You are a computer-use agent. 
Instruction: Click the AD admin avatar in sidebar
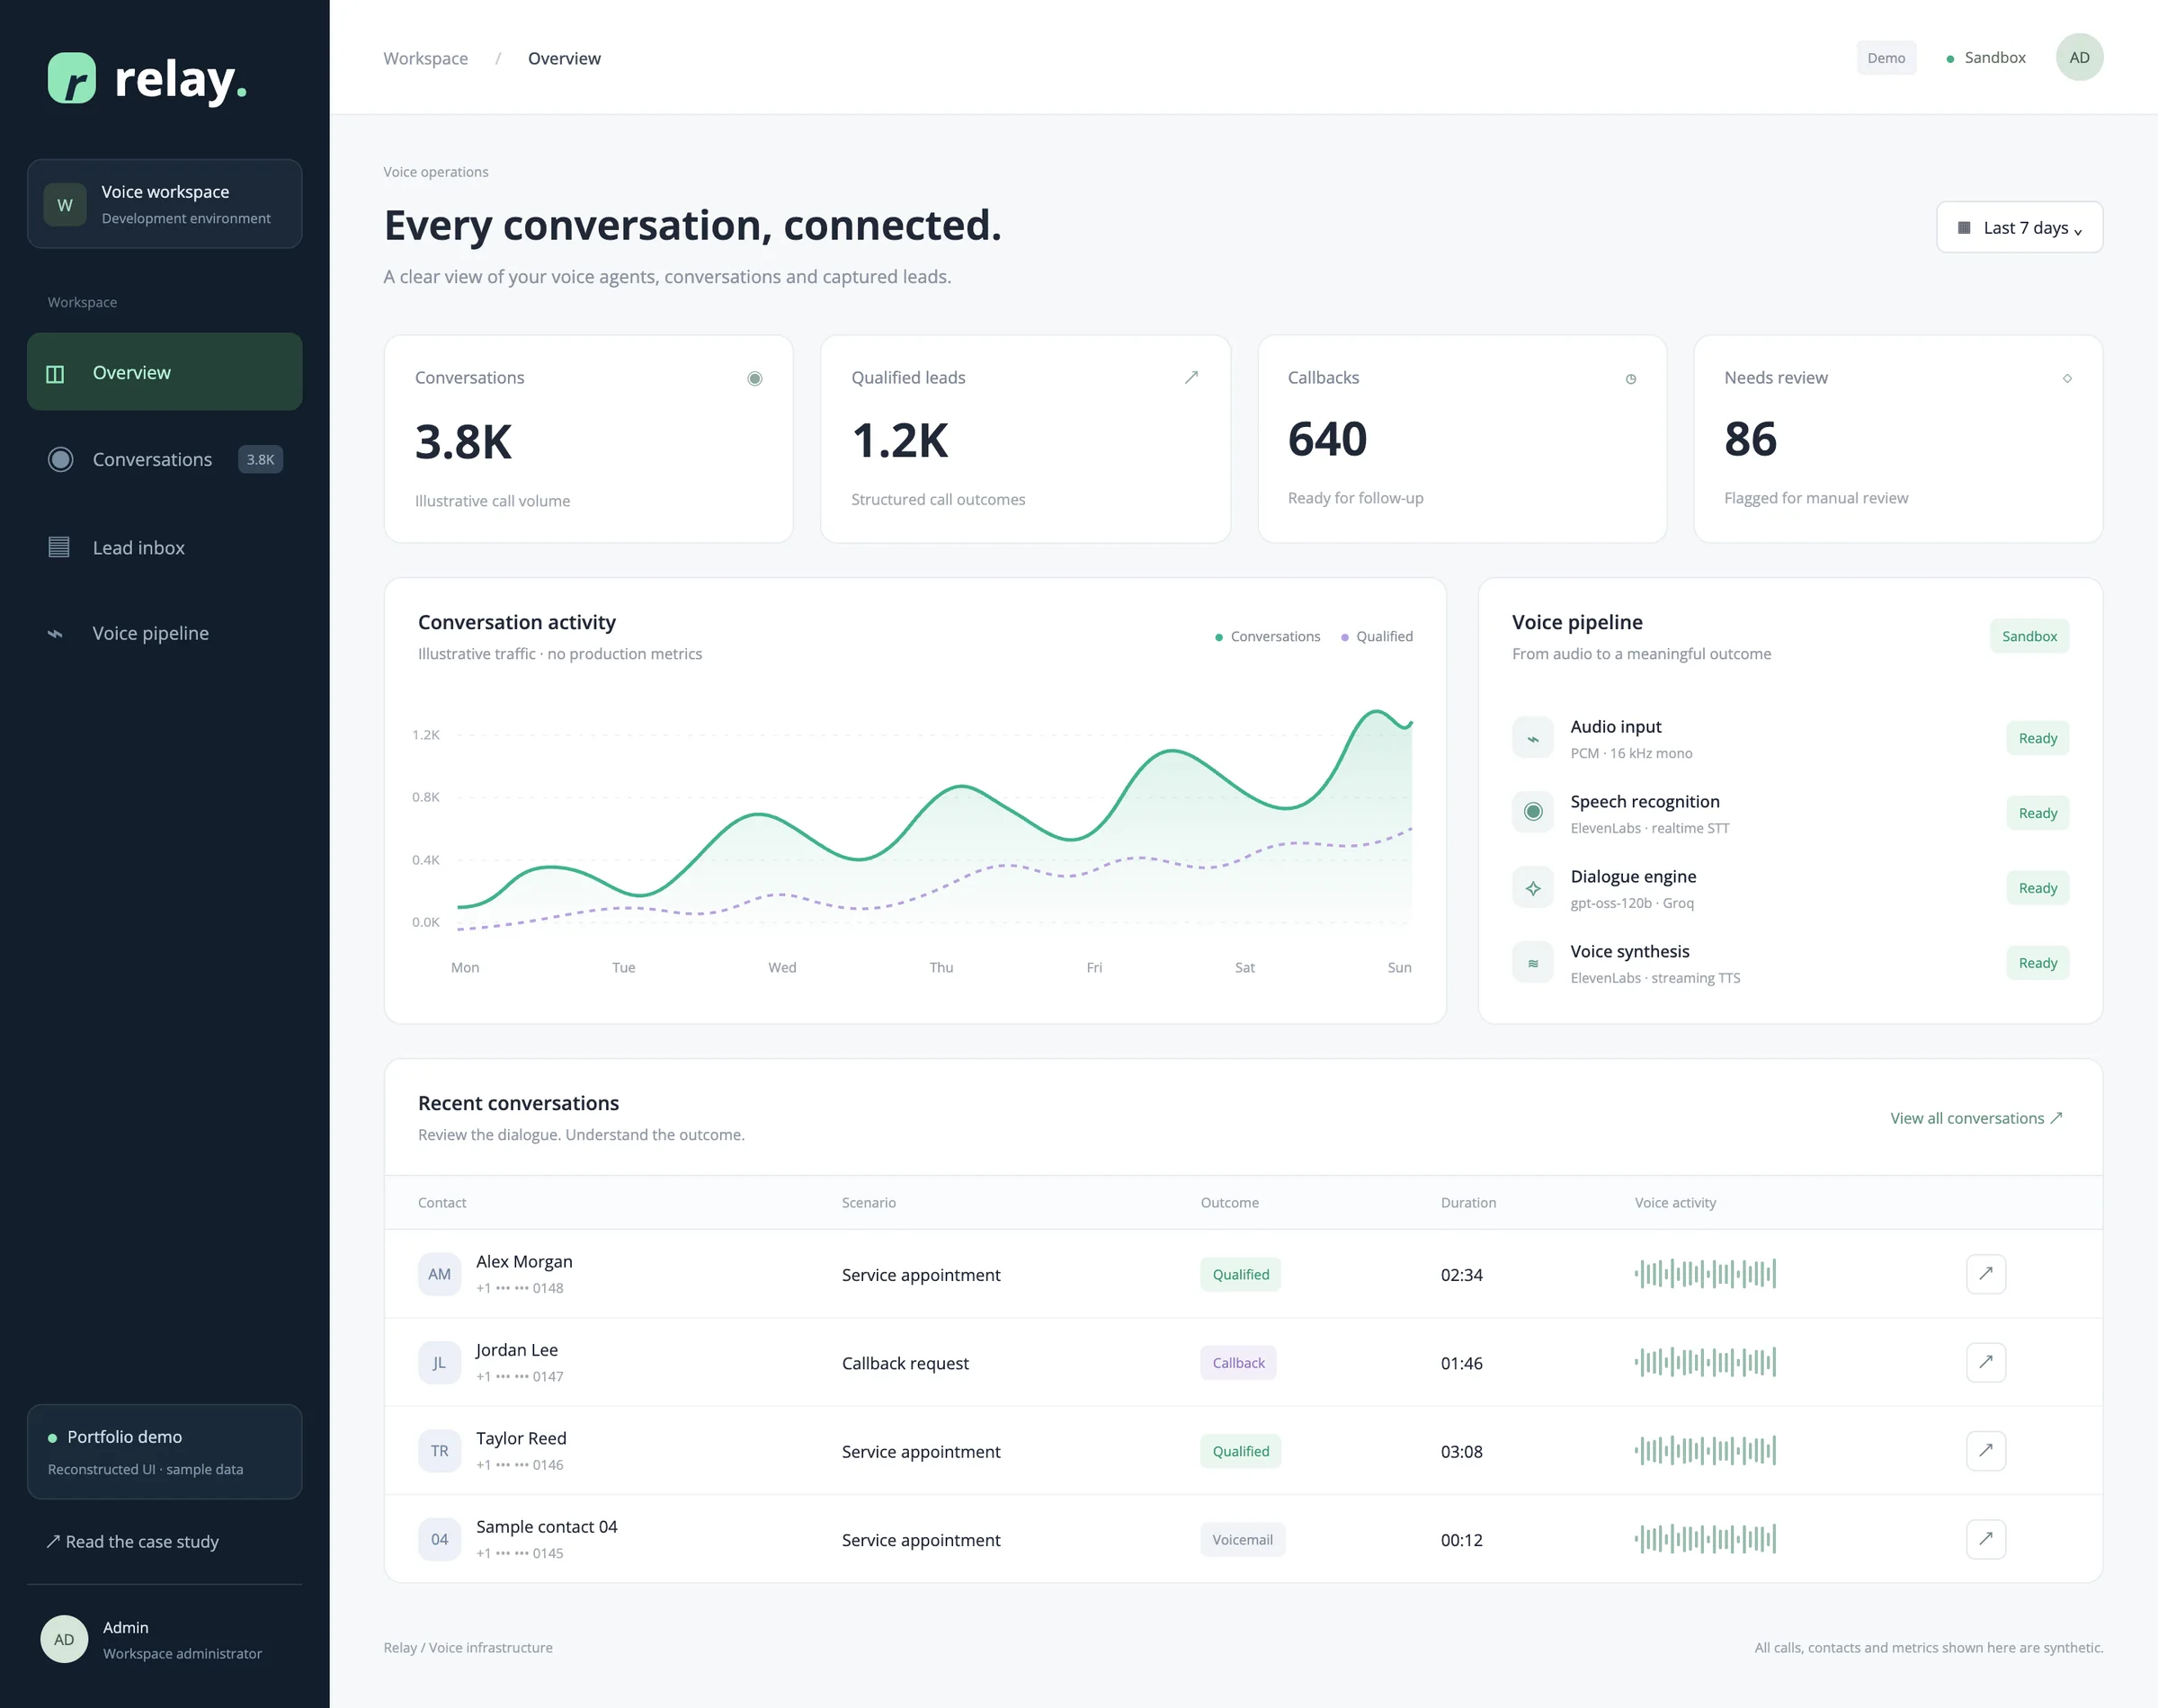click(64, 1639)
